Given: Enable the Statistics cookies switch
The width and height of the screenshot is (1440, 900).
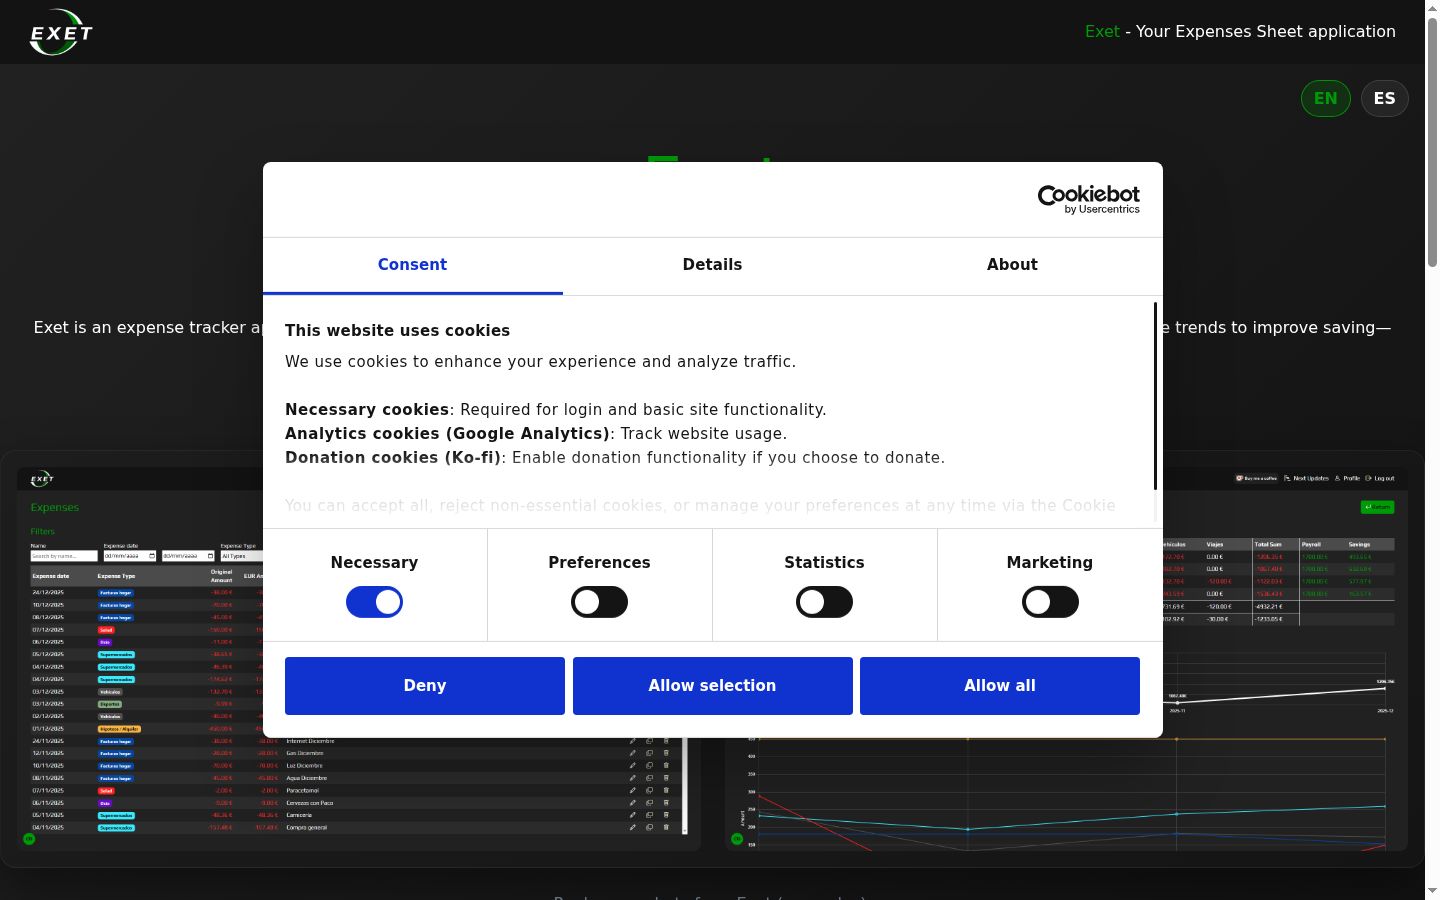Looking at the screenshot, I should click(x=824, y=602).
